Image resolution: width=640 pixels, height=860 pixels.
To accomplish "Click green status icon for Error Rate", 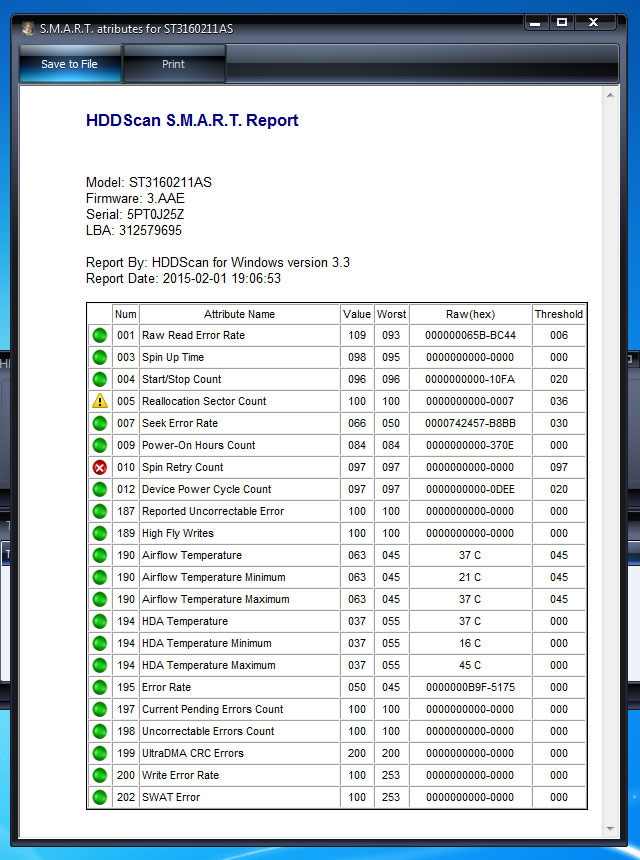I will coord(100,687).
